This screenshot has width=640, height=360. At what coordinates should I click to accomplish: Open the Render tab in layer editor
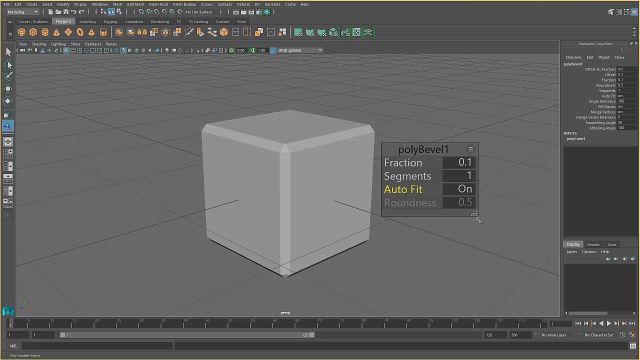[593, 244]
